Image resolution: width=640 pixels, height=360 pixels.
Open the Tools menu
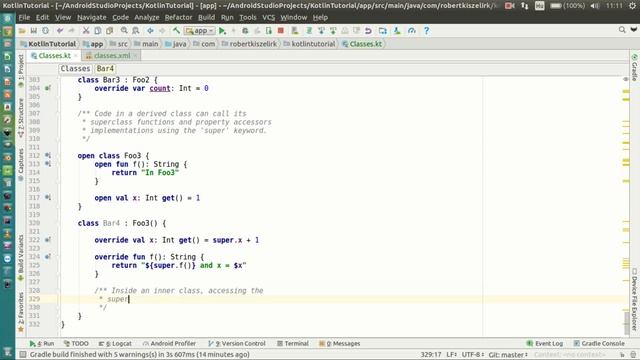click(248, 18)
